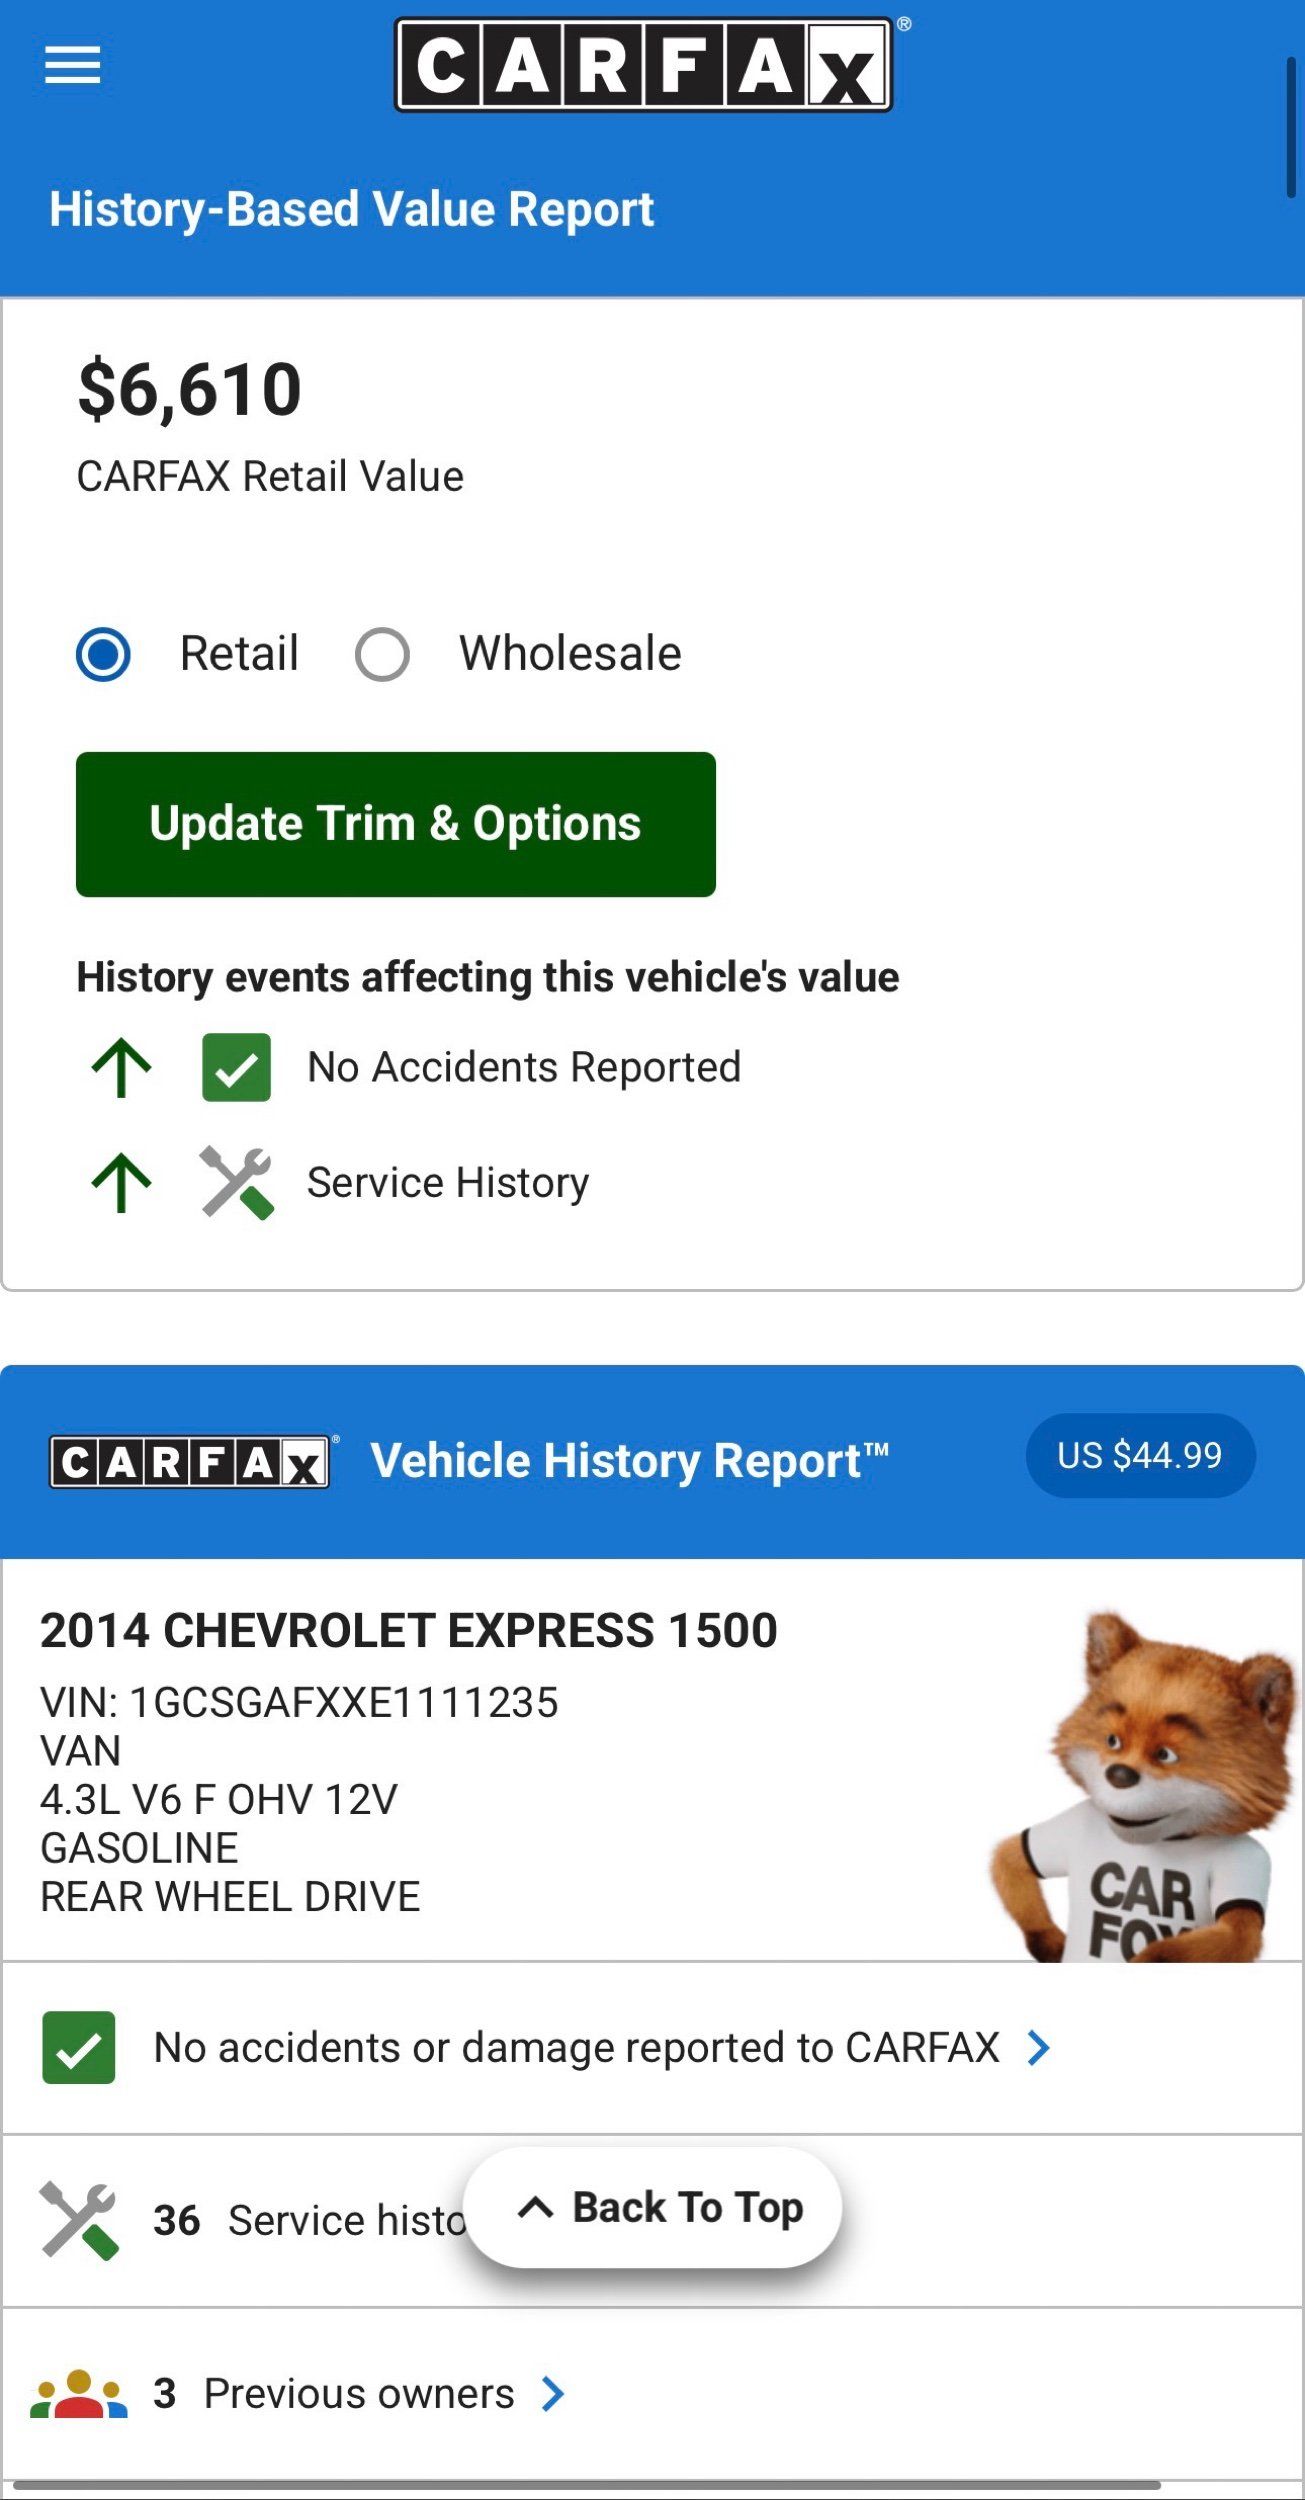Viewport: 1305px width, 2500px height.
Task: Open the hamburger menu
Action: (x=72, y=66)
